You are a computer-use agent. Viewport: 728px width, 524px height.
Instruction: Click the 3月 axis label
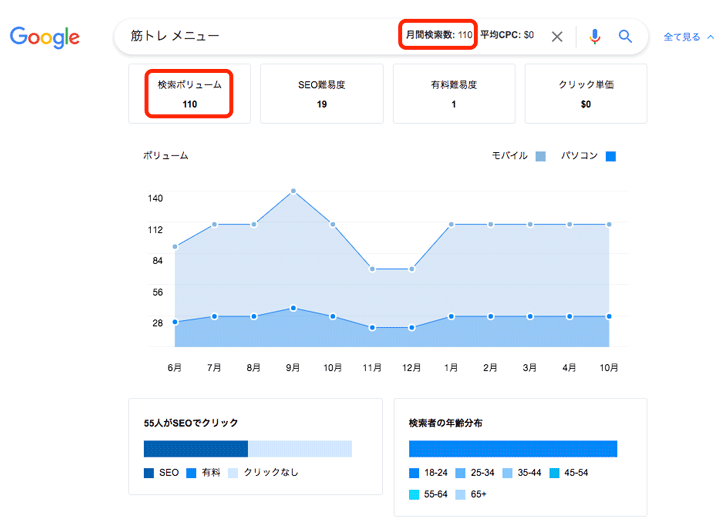click(530, 368)
